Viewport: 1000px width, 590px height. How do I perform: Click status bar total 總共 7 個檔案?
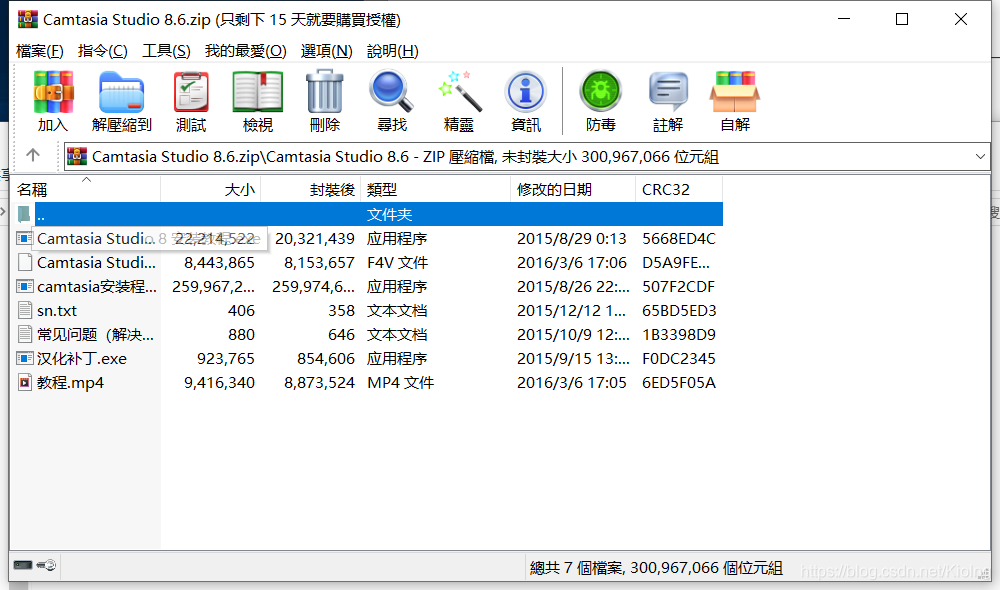(x=656, y=567)
